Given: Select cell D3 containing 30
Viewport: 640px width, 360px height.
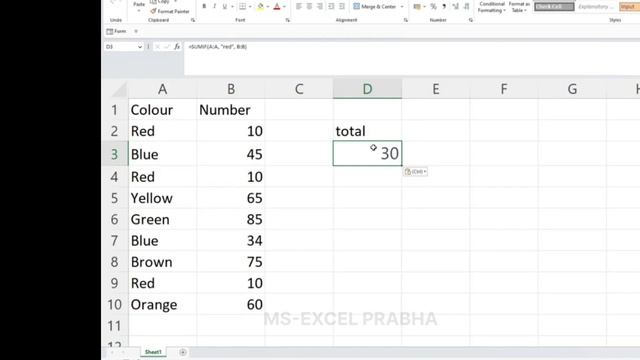Looking at the screenshot, I should (367, 153).
